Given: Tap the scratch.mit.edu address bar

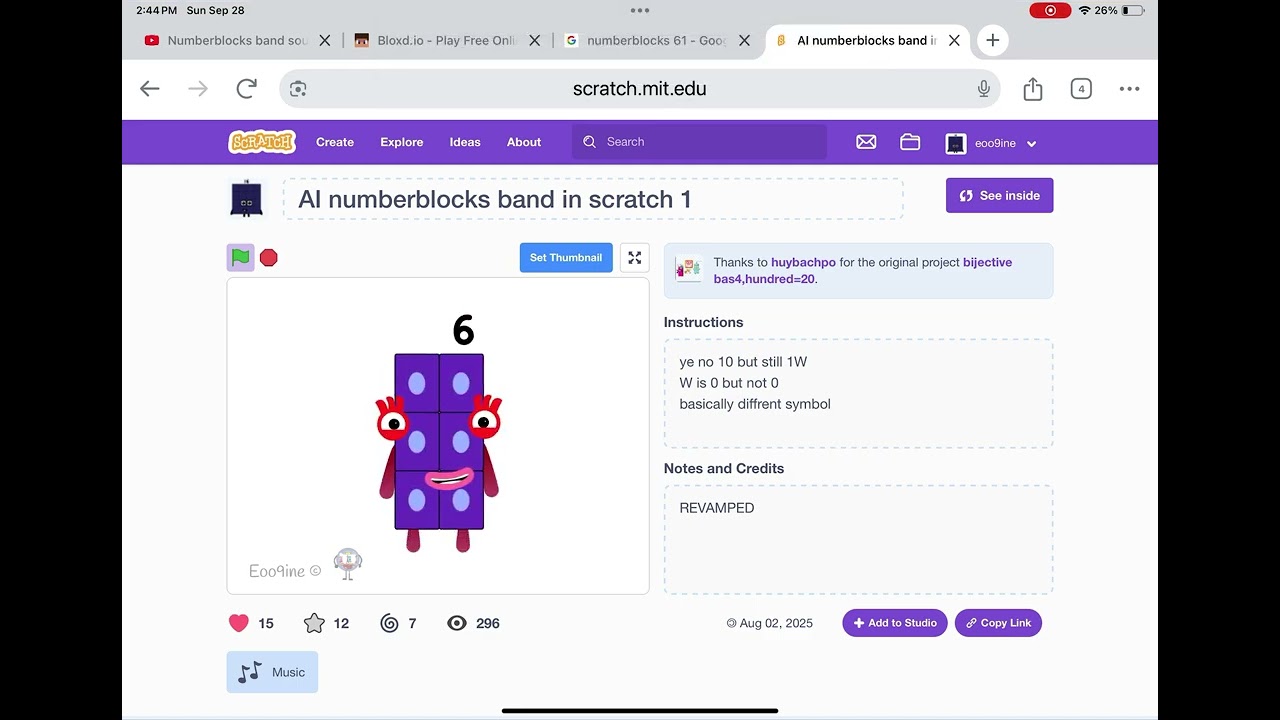Looking at the screenshot, I should point(639,89).
